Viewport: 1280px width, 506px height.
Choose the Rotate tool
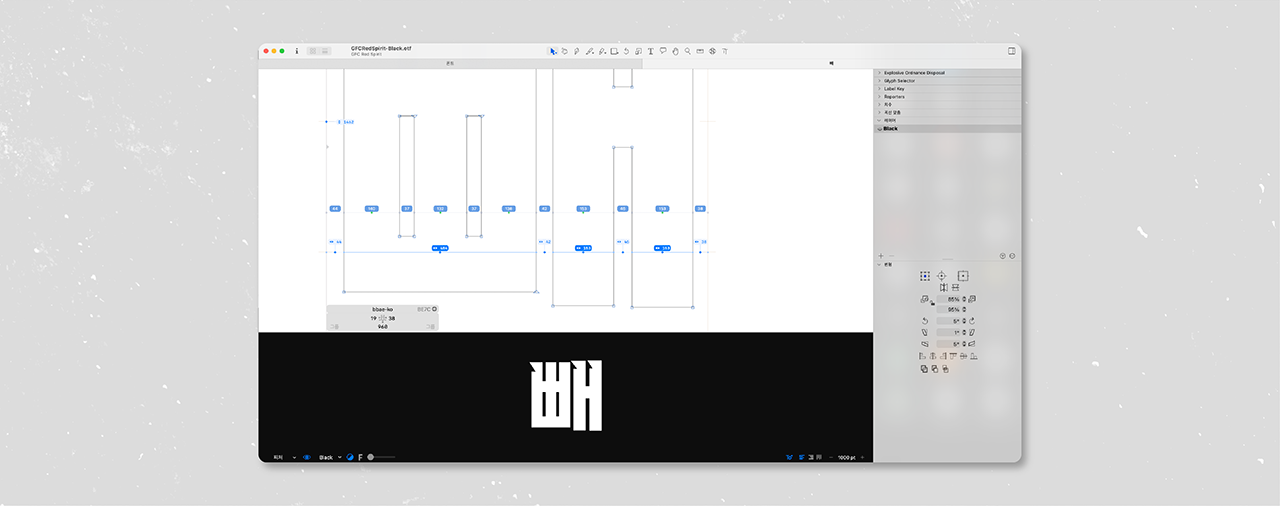pyautogui.click(x=626, y=51)
